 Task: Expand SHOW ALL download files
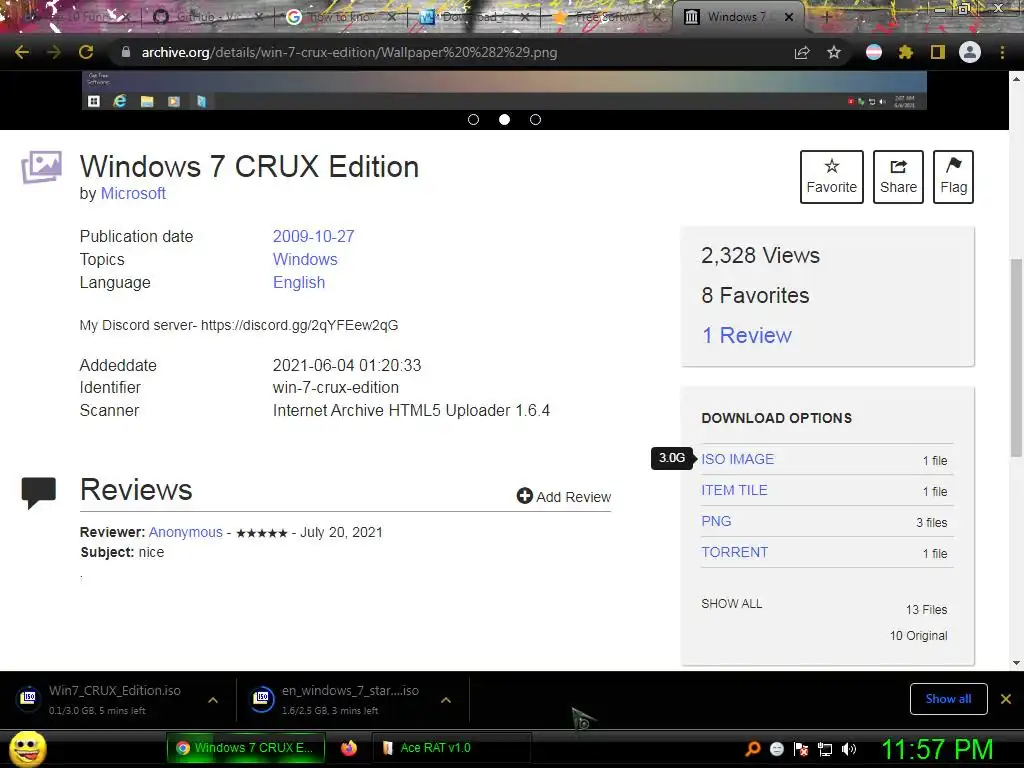731,603
